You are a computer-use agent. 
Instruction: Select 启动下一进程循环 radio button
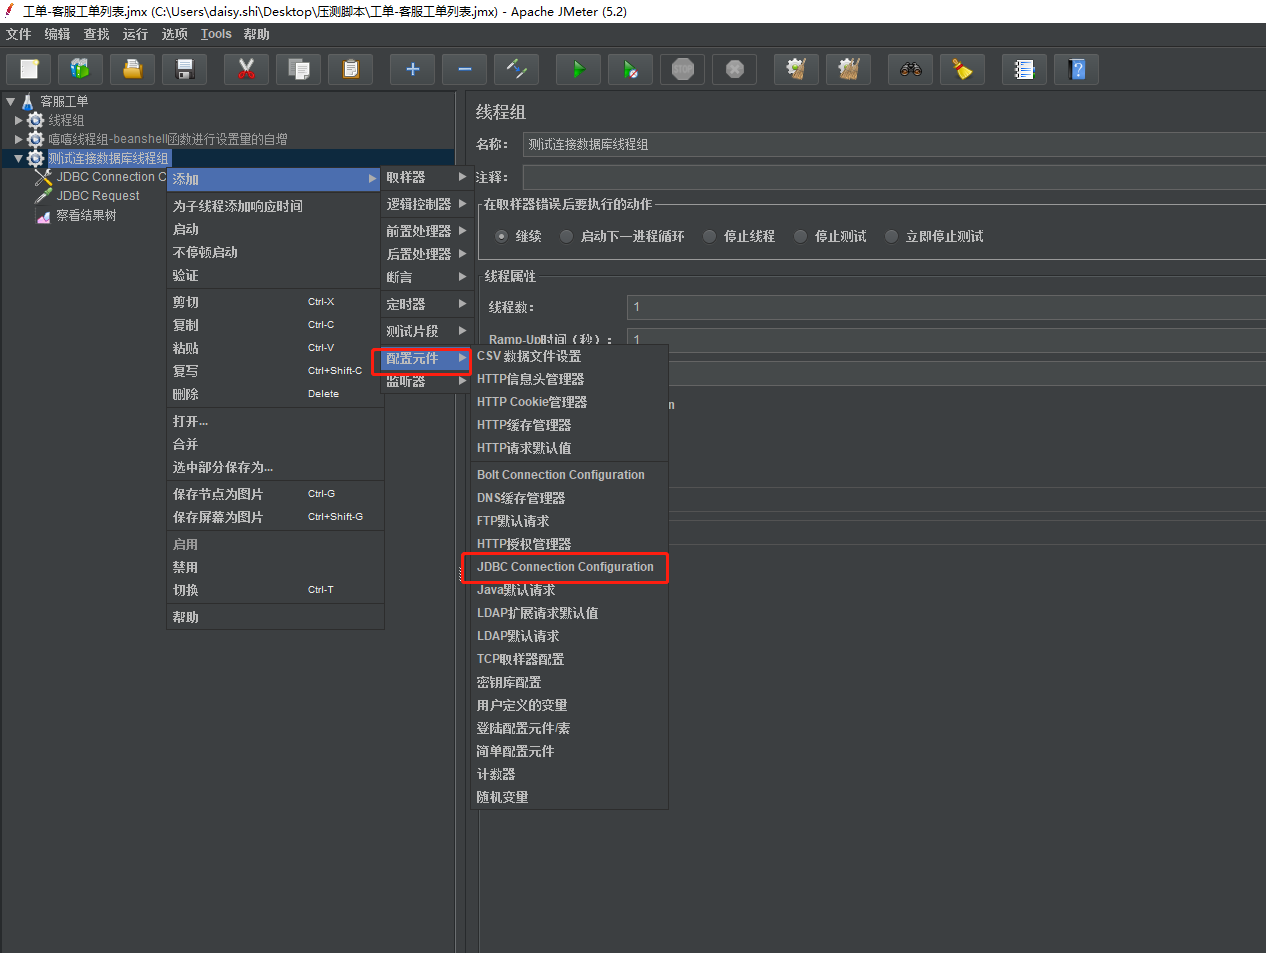point(566,236)
